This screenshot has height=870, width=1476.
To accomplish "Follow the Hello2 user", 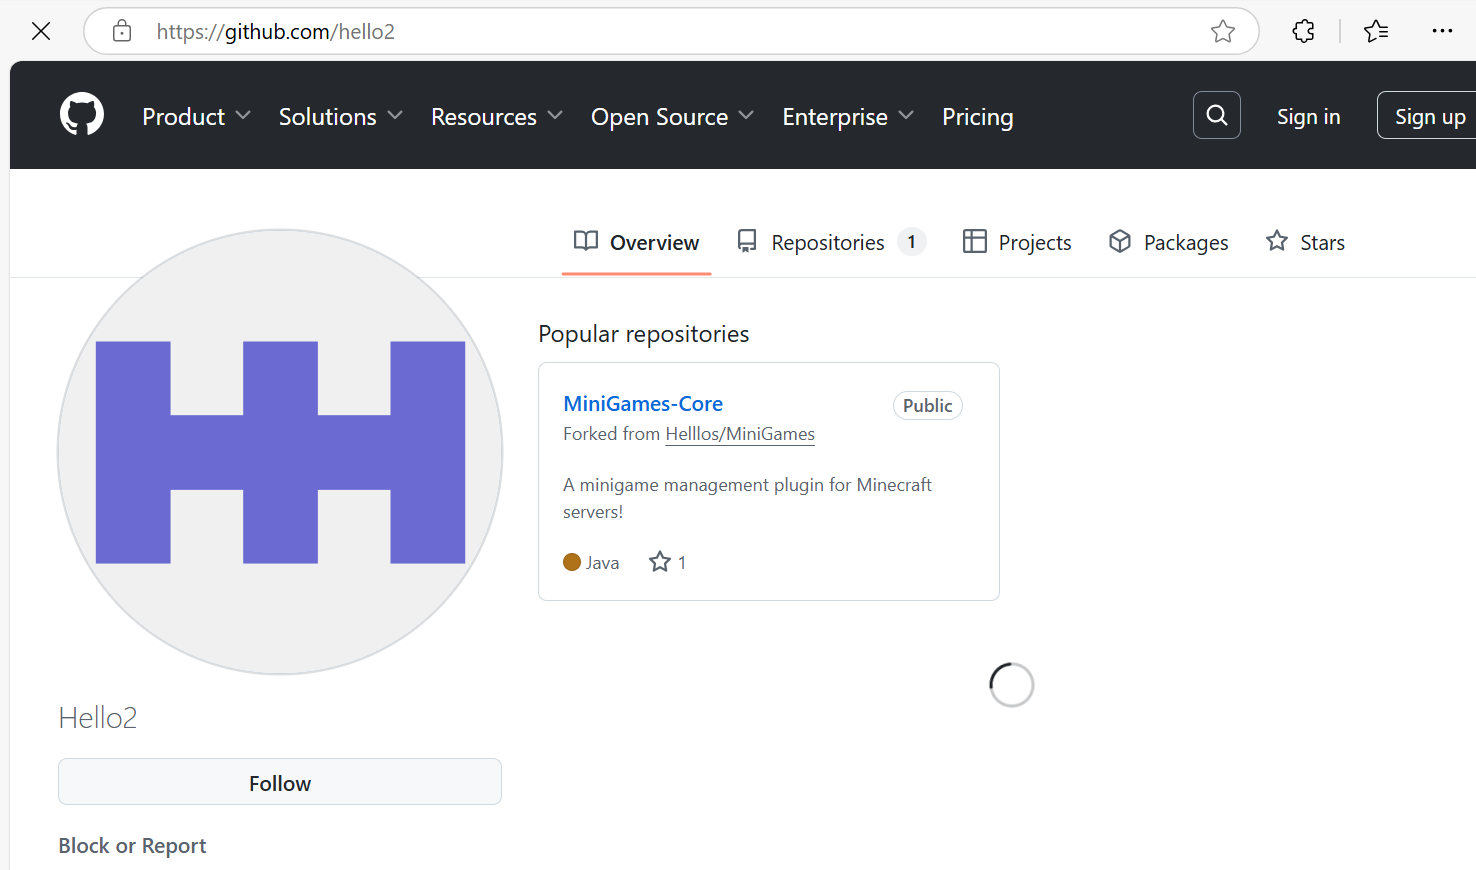I will click(280, 782).
